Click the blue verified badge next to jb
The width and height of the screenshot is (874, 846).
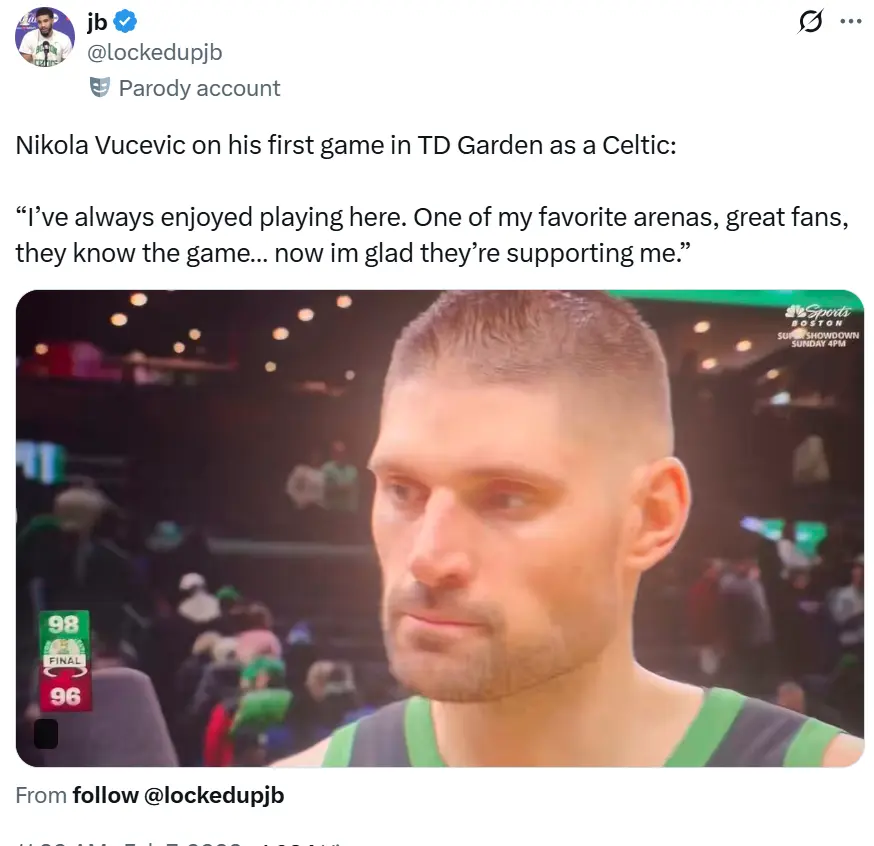[x=125, y=22]
